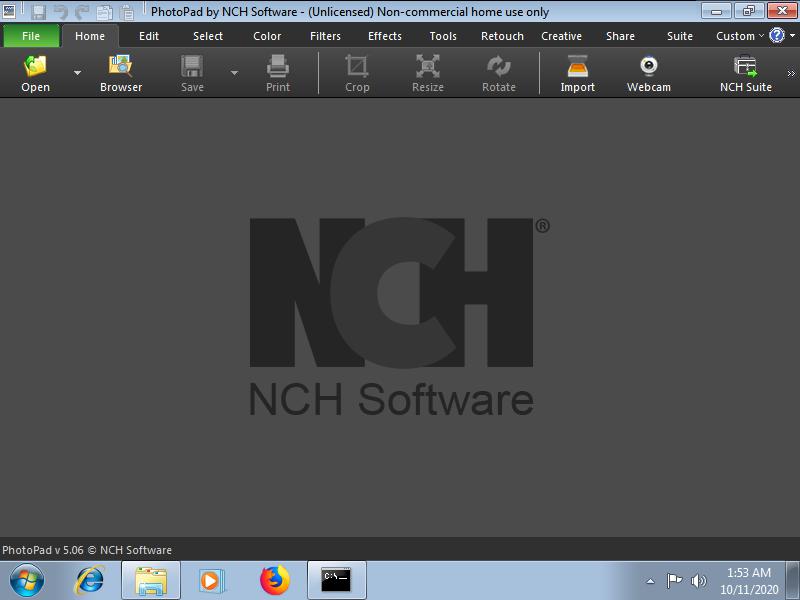This screenshot has height=600, width=800.
Task: Click the quick-access floppy disk icon in title bar
Action: click(x=38, y=11)
